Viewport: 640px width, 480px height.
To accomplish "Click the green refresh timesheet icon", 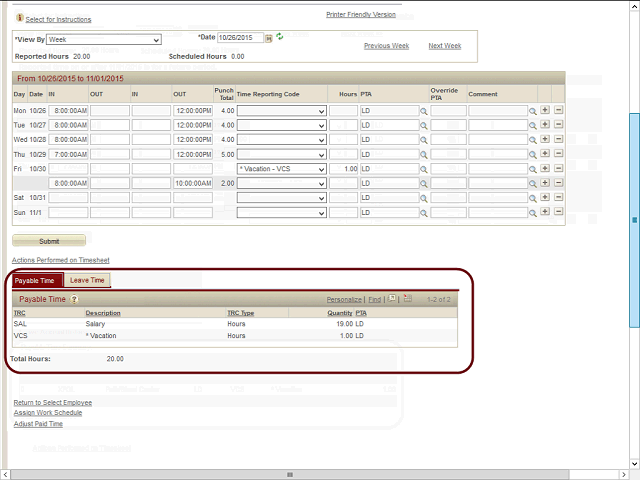I will coord(280,37).
